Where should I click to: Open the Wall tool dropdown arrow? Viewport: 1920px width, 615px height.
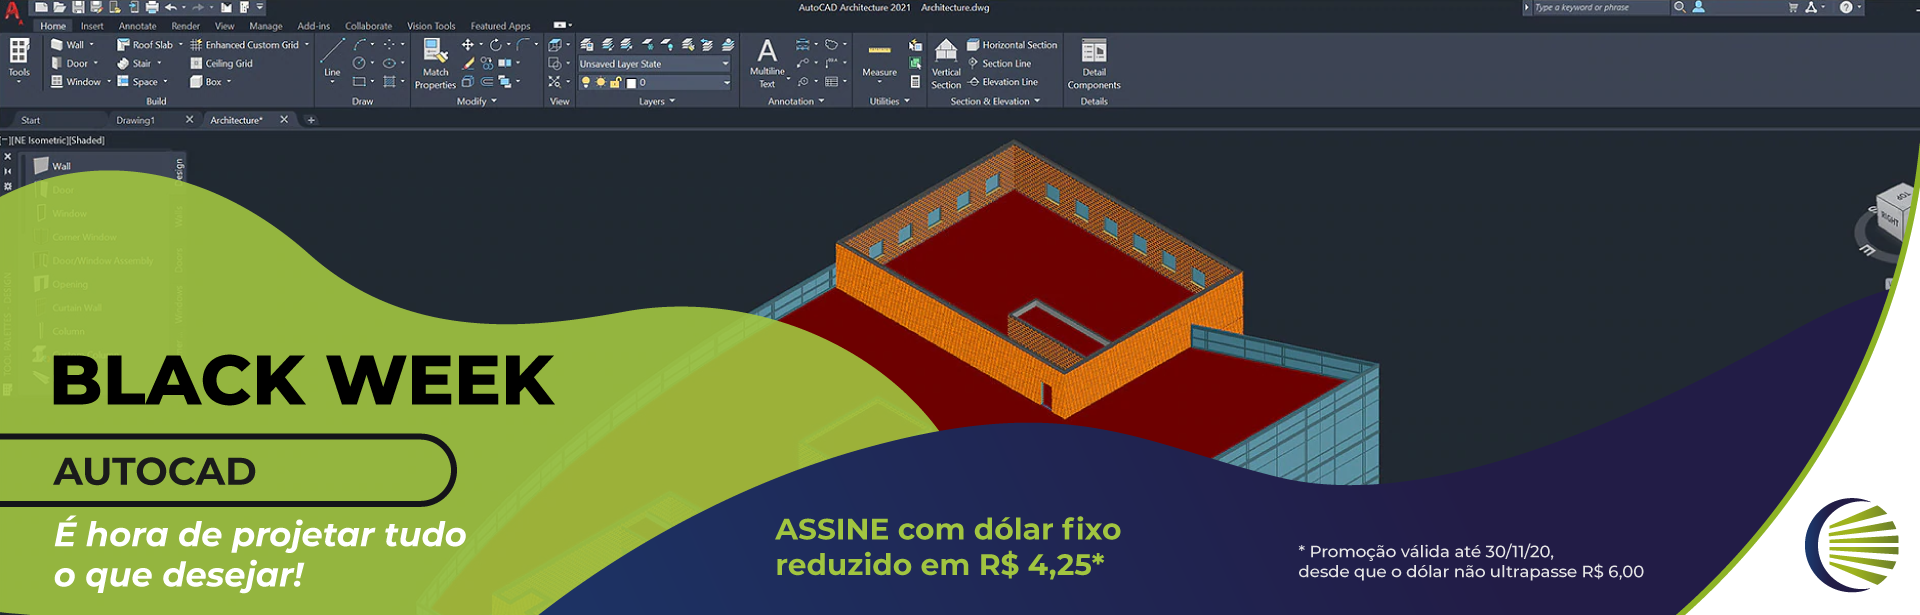(92, 45)
